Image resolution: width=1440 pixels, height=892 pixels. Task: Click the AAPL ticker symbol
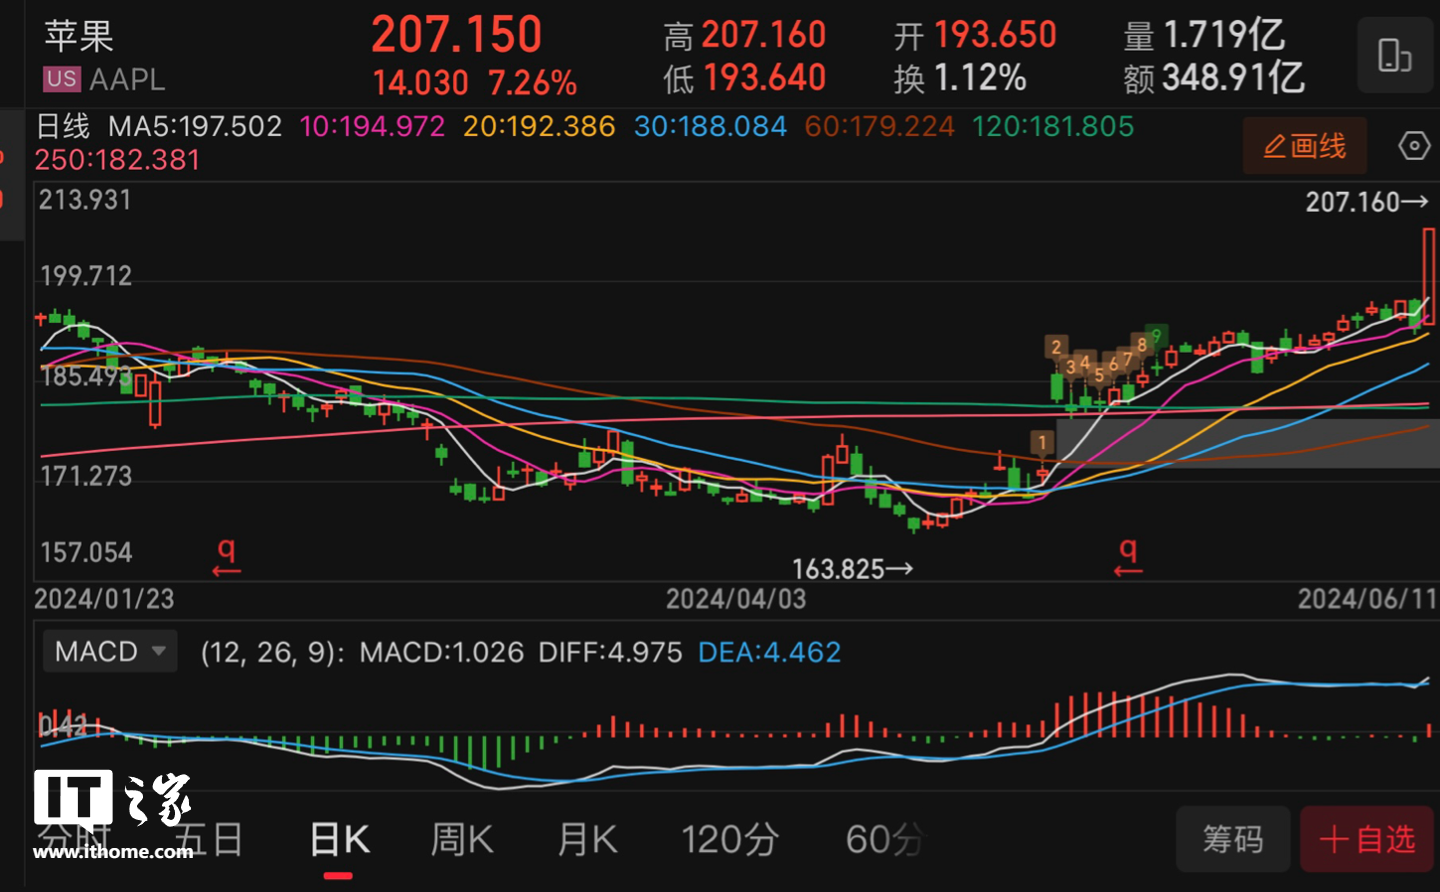click(x=127, y=79)
